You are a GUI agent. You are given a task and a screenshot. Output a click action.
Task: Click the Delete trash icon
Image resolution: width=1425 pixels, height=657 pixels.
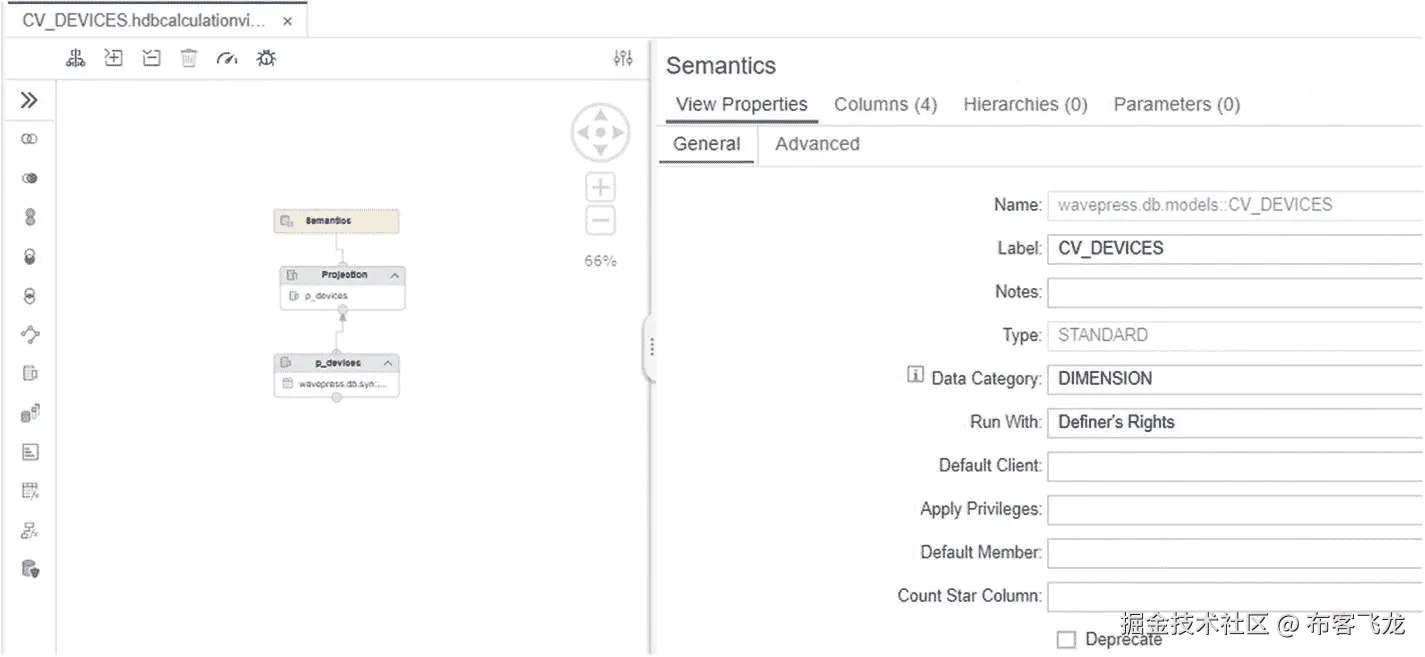point(189,59)
